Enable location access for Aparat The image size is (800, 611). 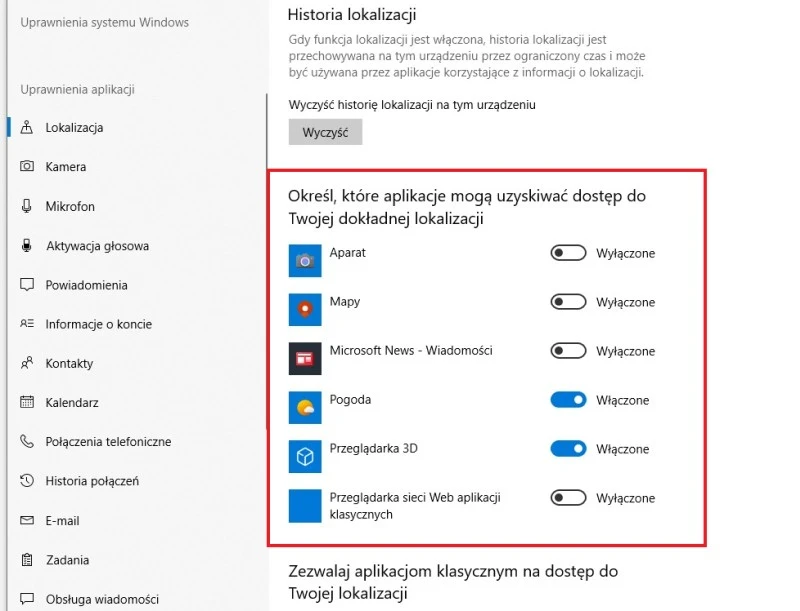pyautogui.click(x=568, y=253)
